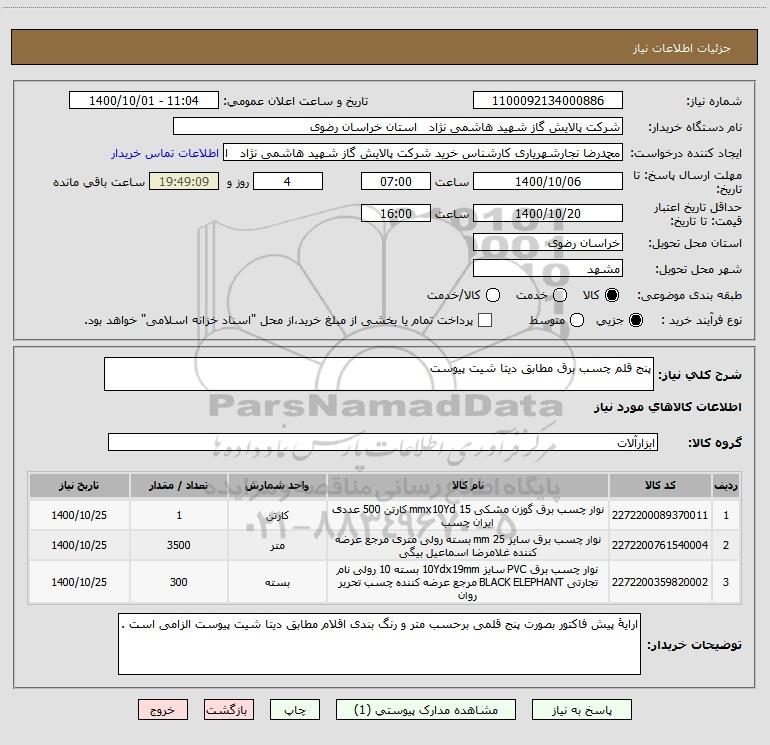Click the تعداد / مقدار column header

(x=179, y=485)
